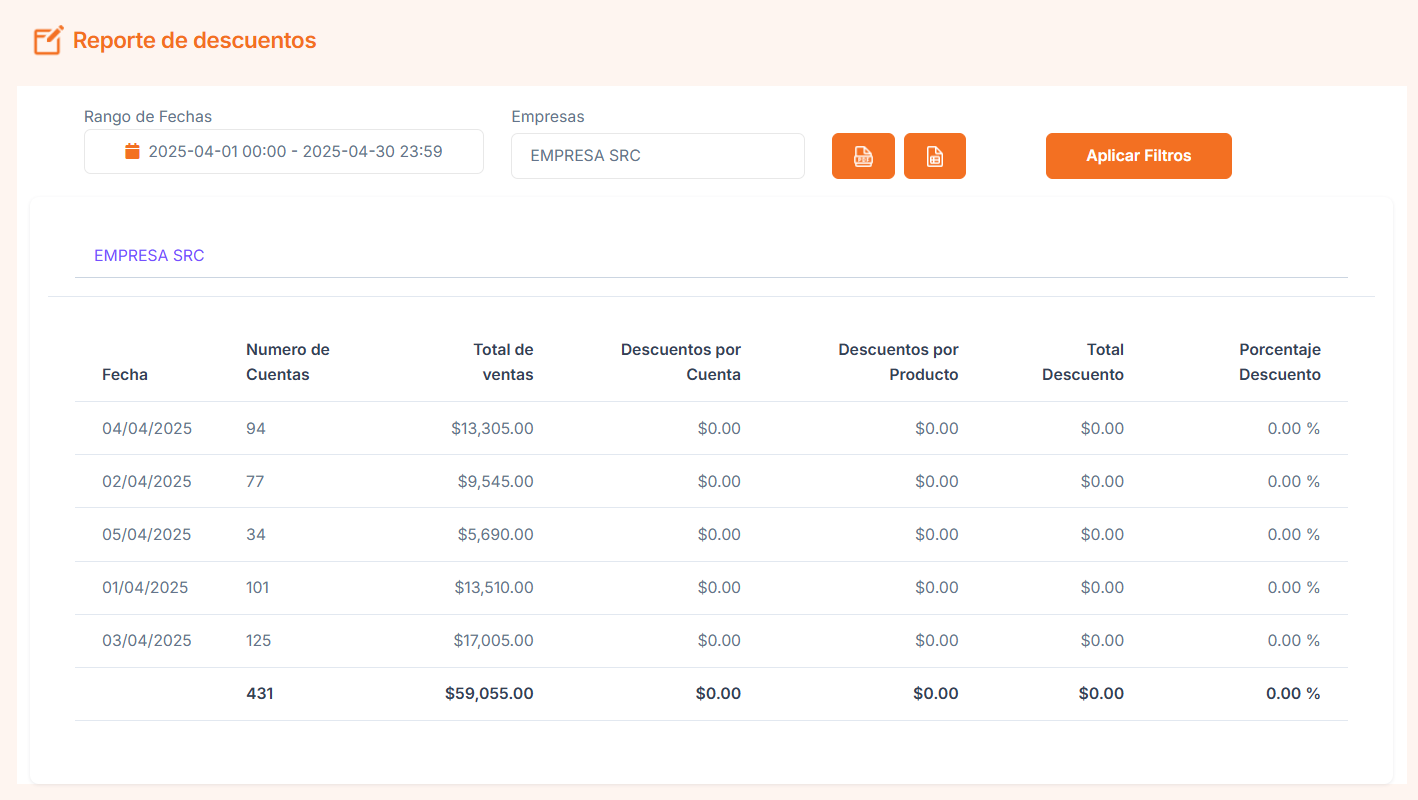Click the sales amount $9,545.00
Viewport: 1418px width, 800px height.
pos(496,481)
